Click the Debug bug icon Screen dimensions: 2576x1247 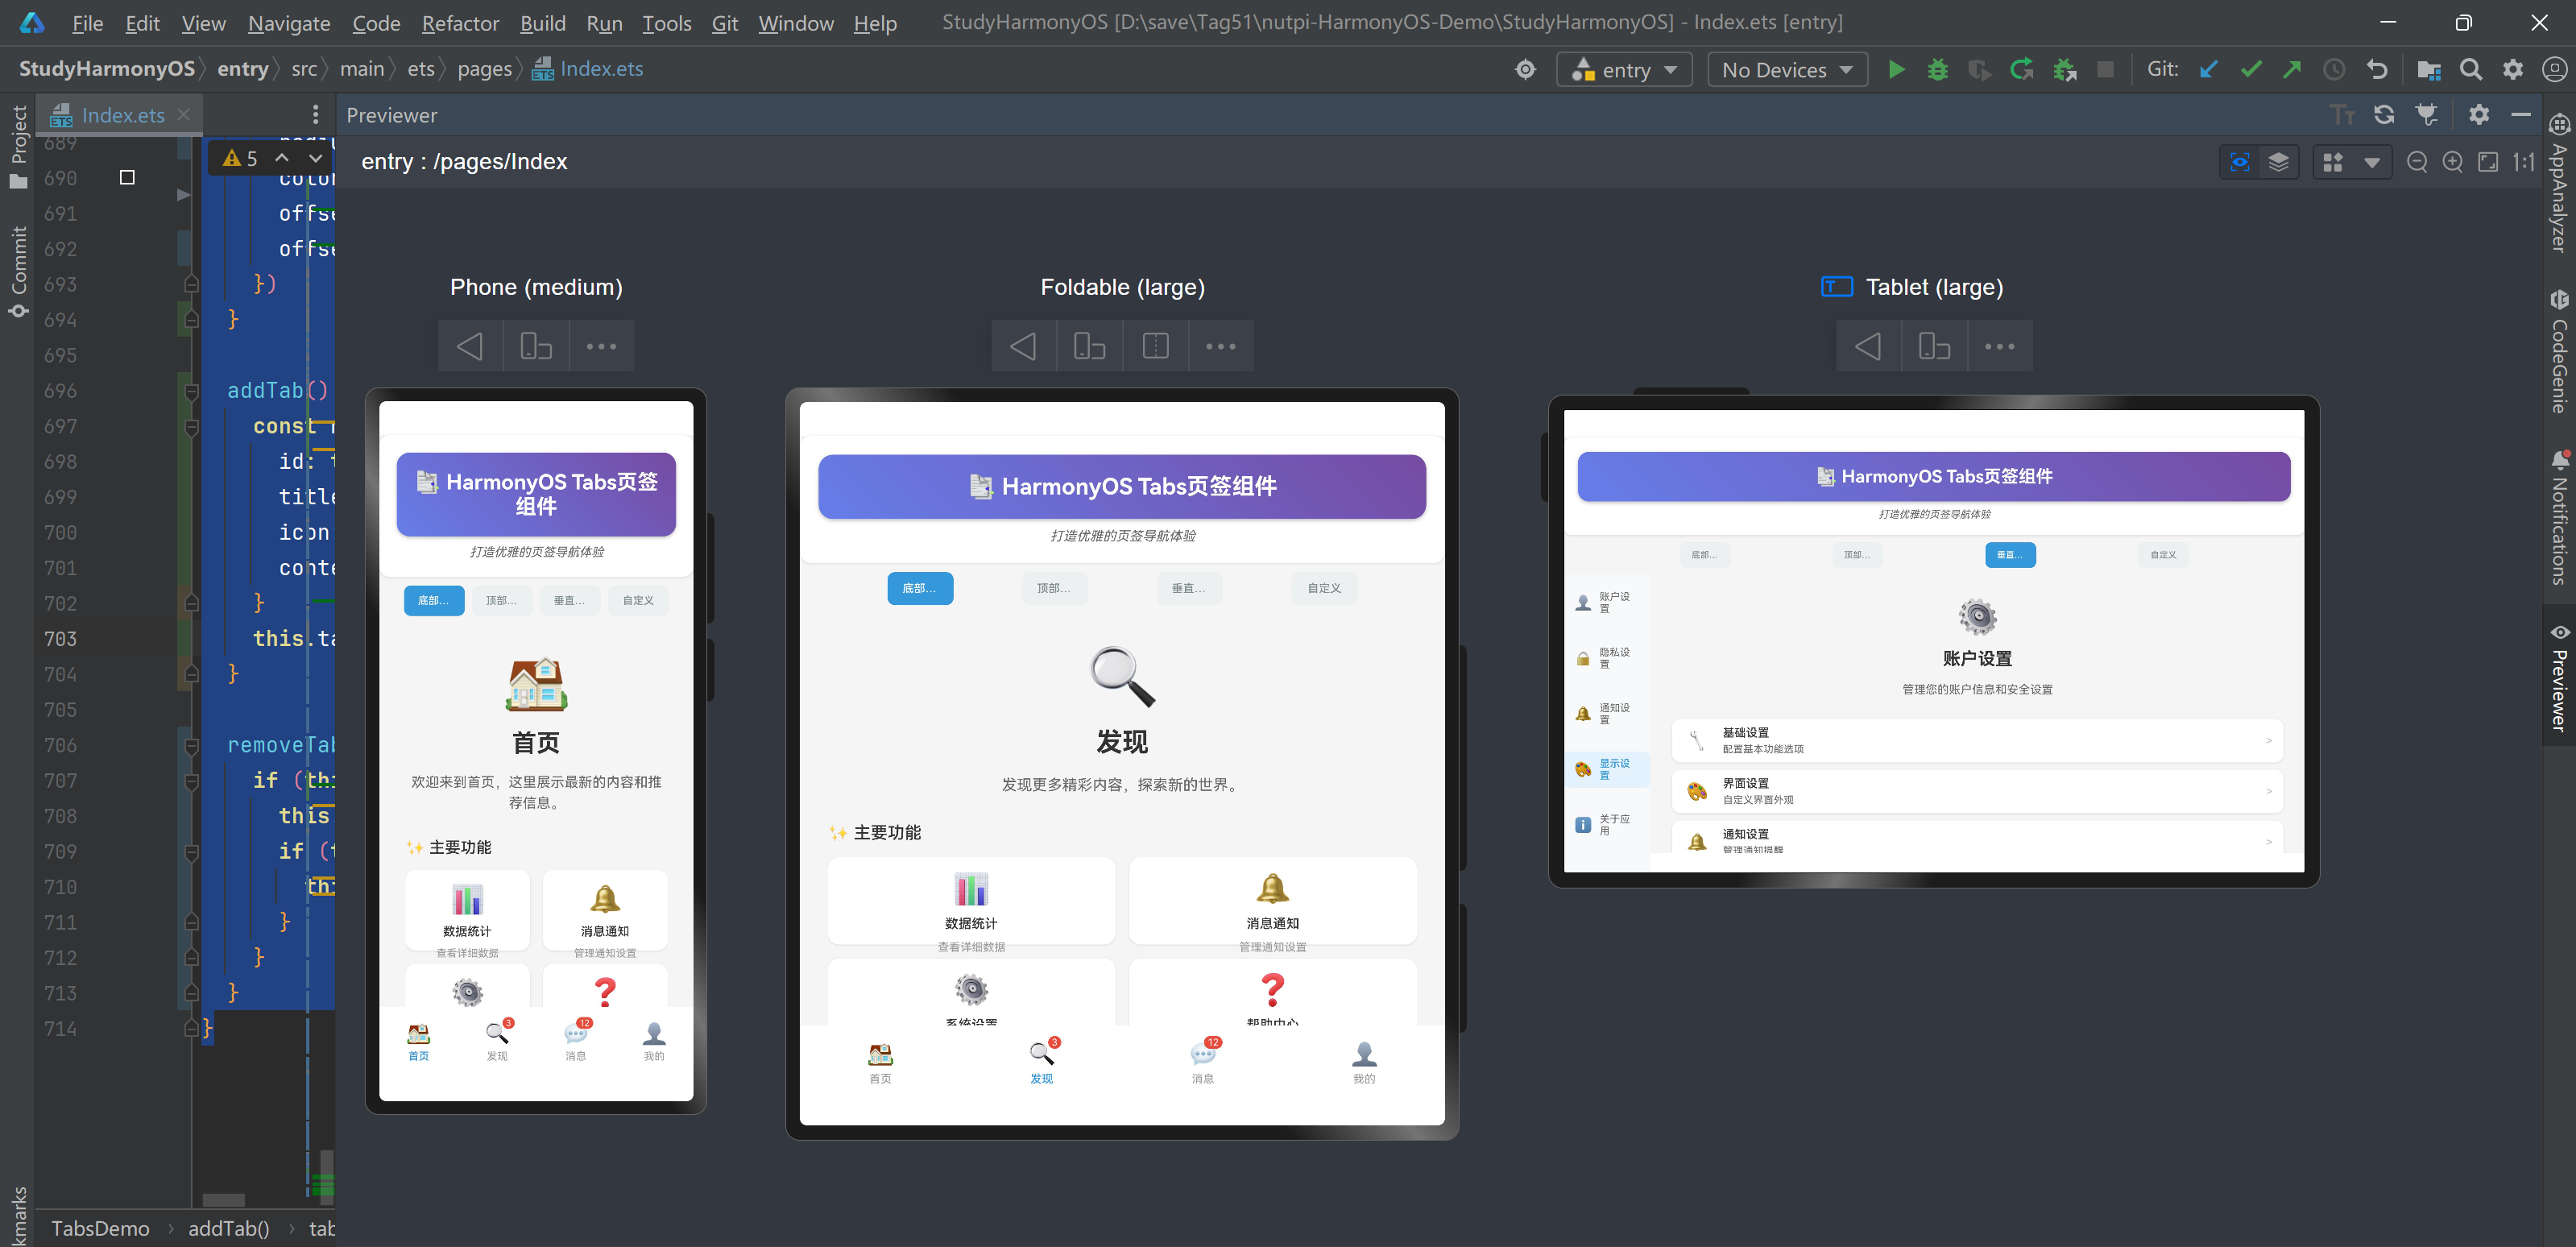click(x=1937, y=69)
